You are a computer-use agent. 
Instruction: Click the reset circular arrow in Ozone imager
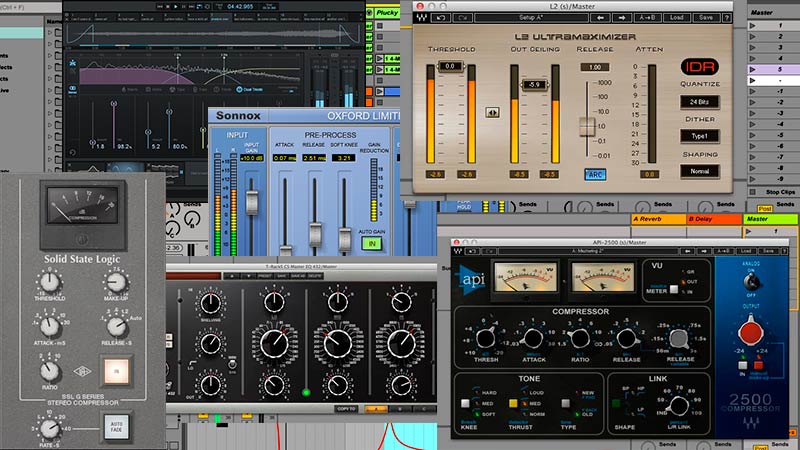pyautogui.click(x=72, y=152)
